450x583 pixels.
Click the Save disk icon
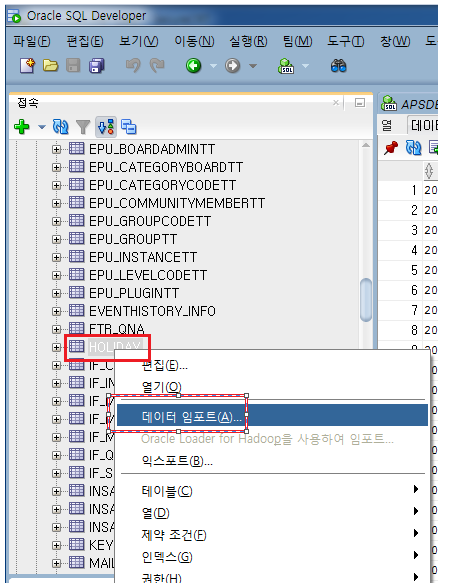pos(73,66)
